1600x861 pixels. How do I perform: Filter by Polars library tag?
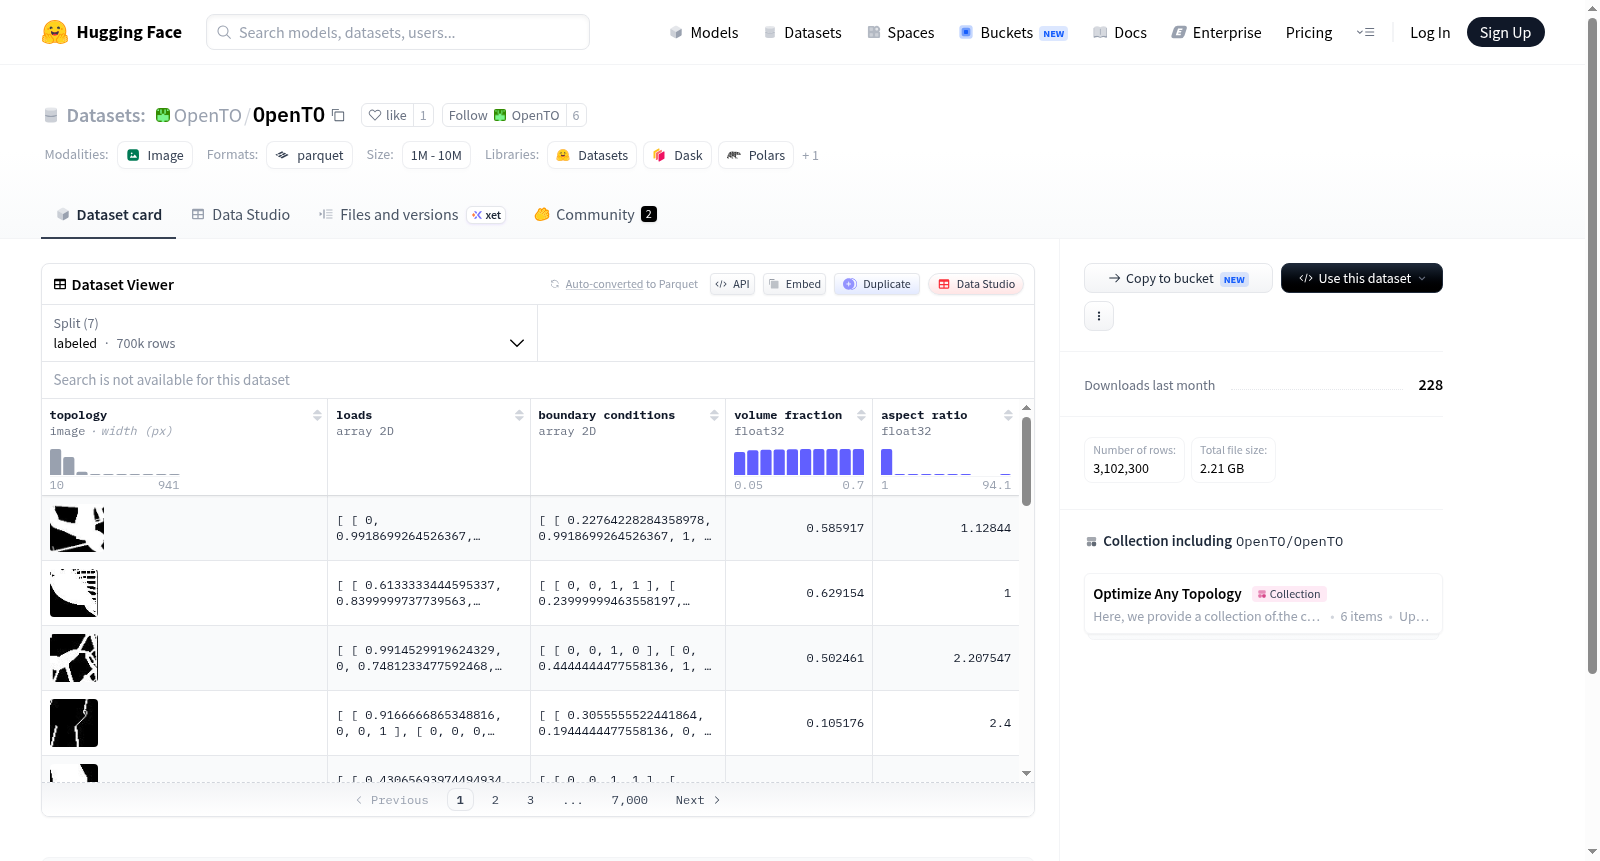(x=756, y=155)
